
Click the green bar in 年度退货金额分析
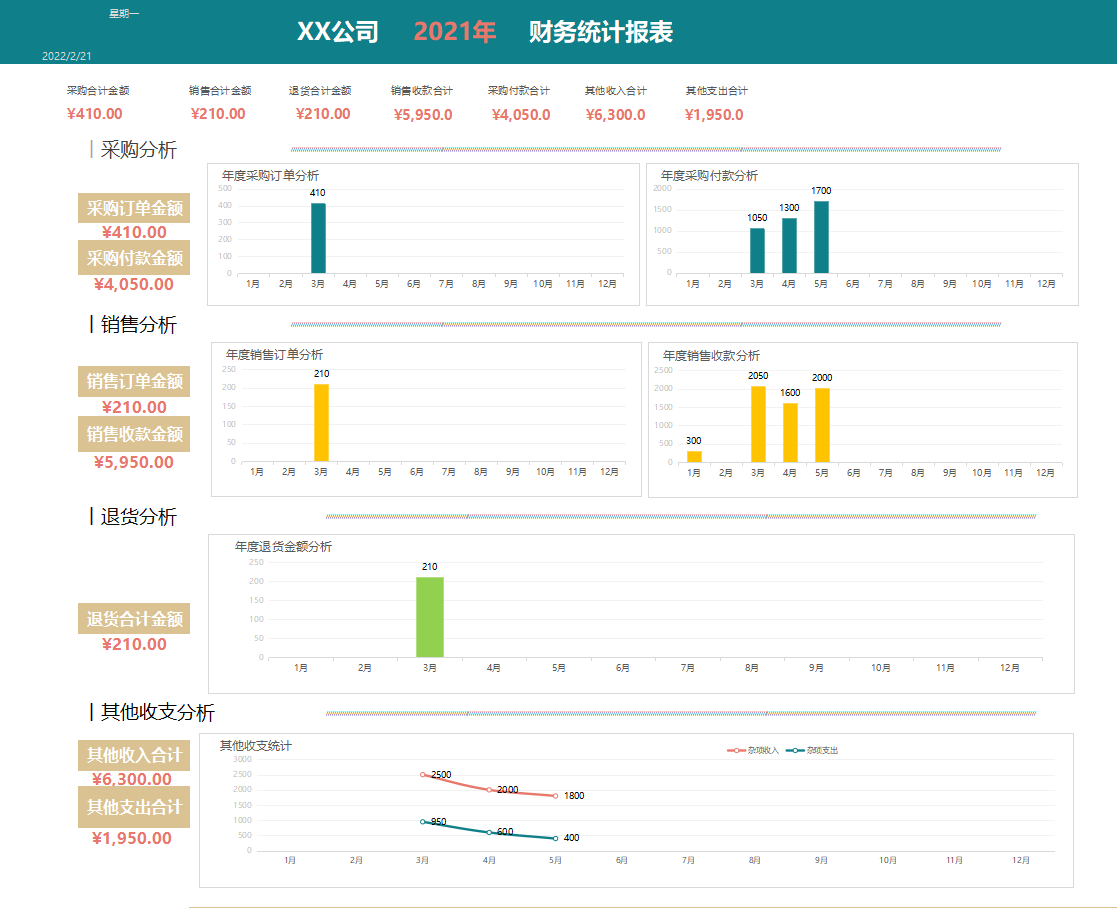pos(430,615)
